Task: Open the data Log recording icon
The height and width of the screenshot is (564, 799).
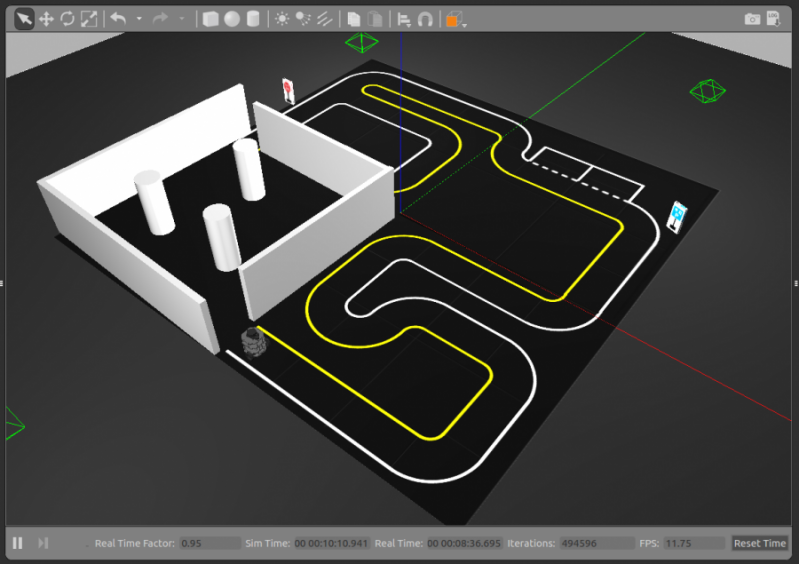Action: 774,19
